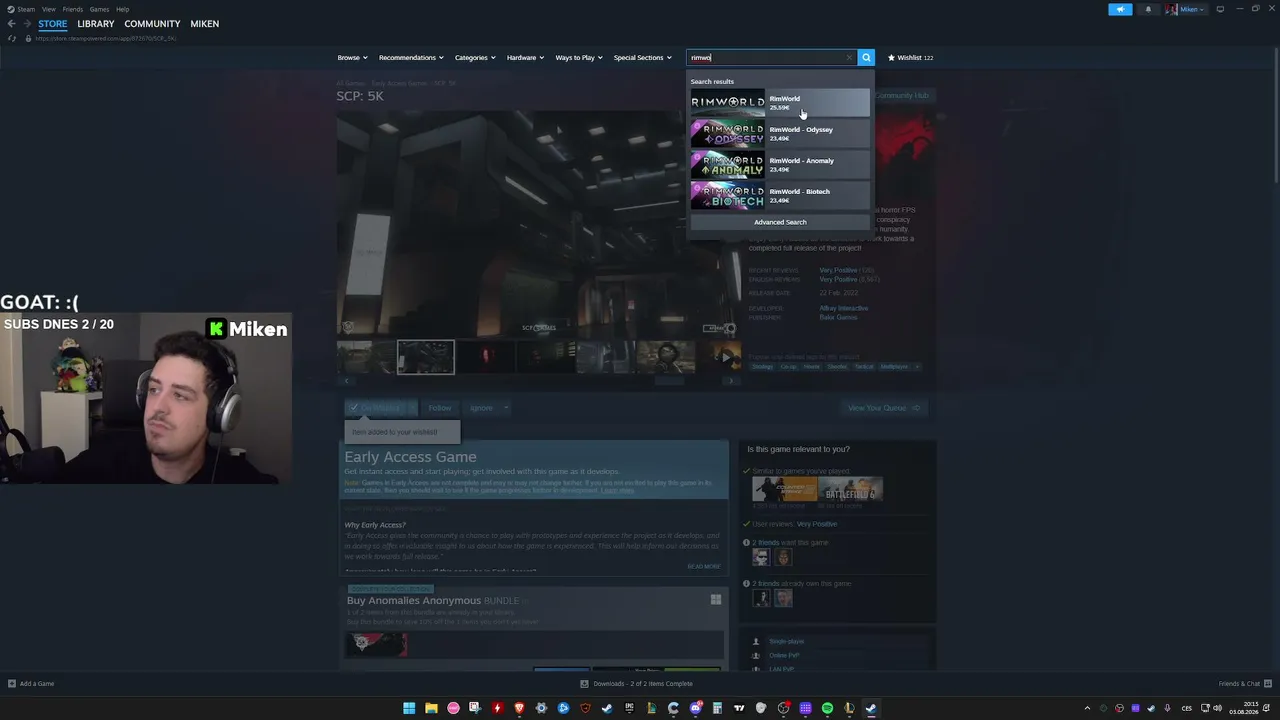
Task: Open the READ MORE link
Action: pyautogui.click(x=704, y=566)
